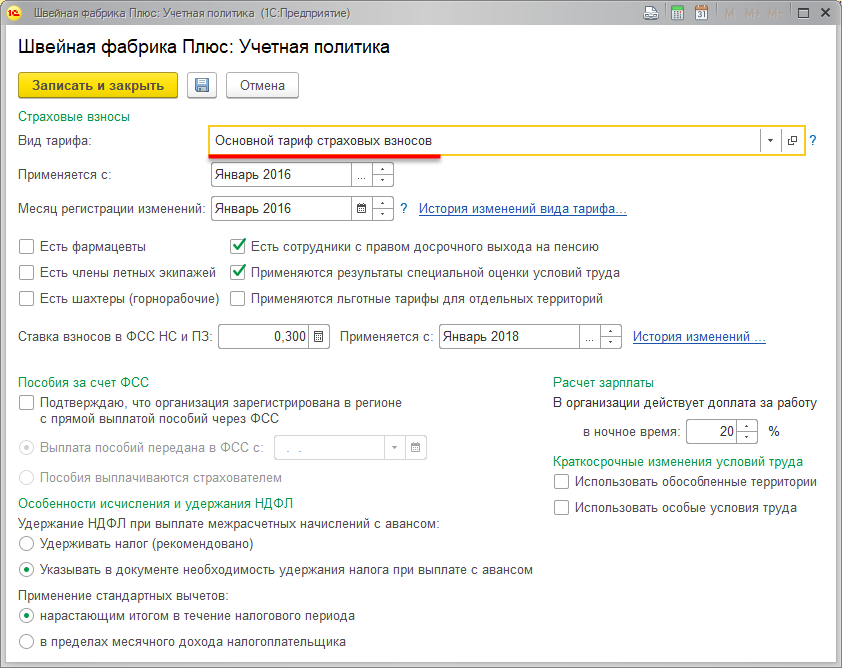Click Записать и закрыть button
Image resolution: width=842 pixels, height=668 pixels.
tap(98, 85)
